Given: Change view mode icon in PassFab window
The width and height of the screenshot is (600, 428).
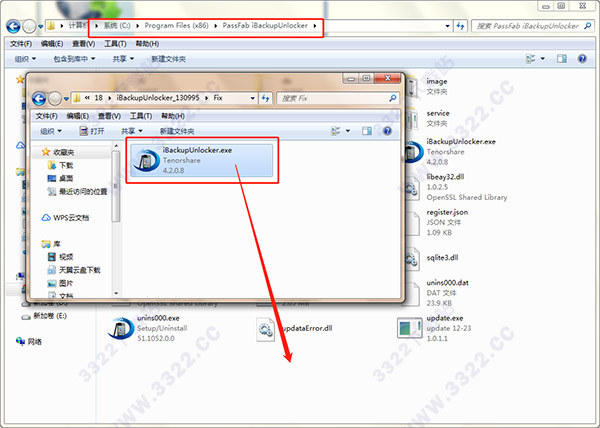Looking at the screenshot, I should pos(530,59).
